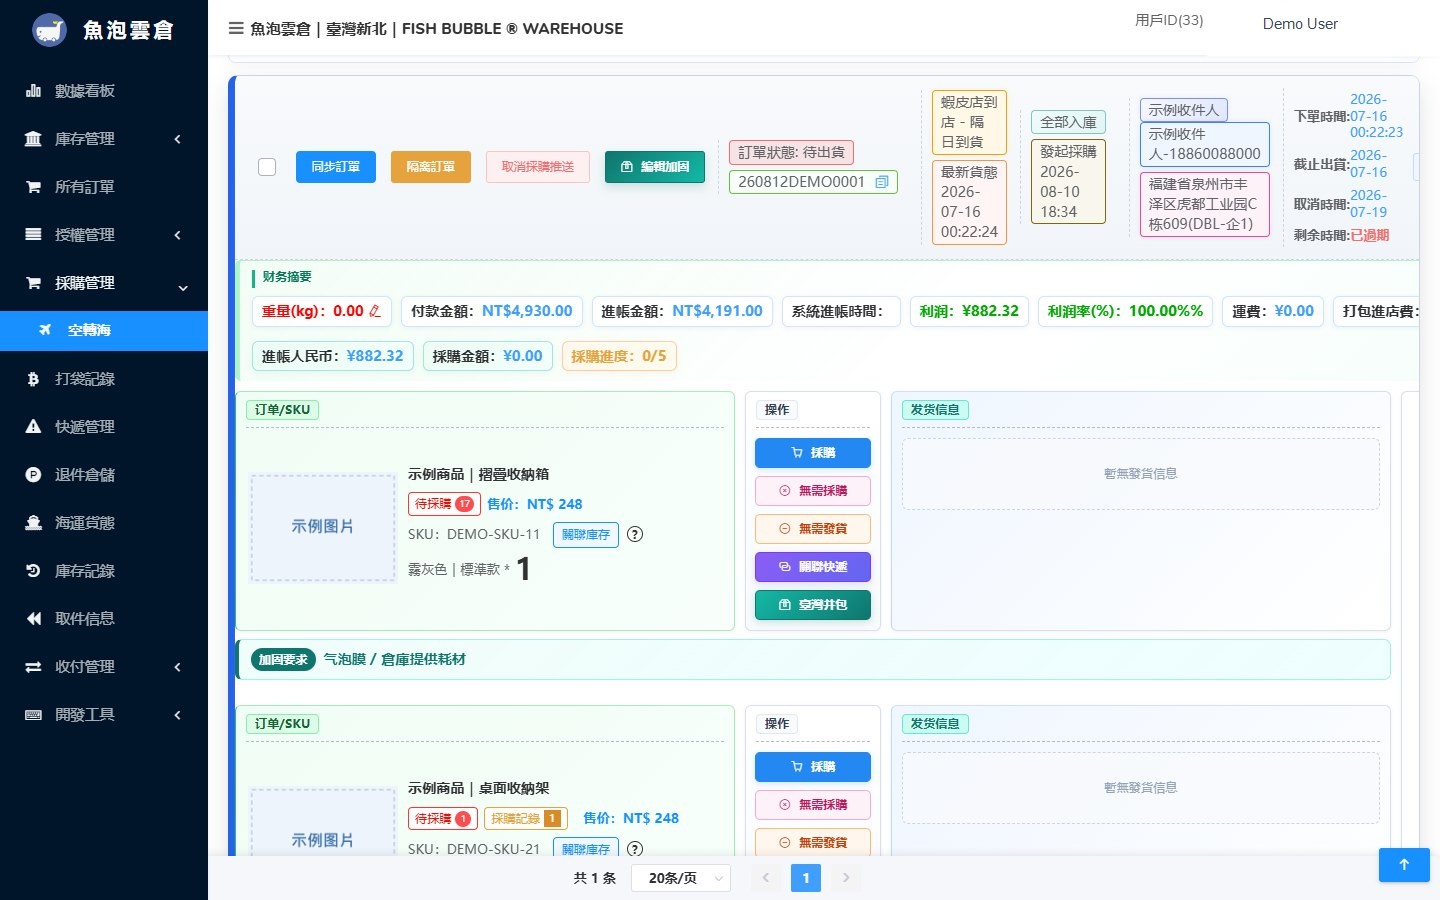1440x900 pixels.
Task: Click the green 臺灣井包 button
Action: point(813,605)
